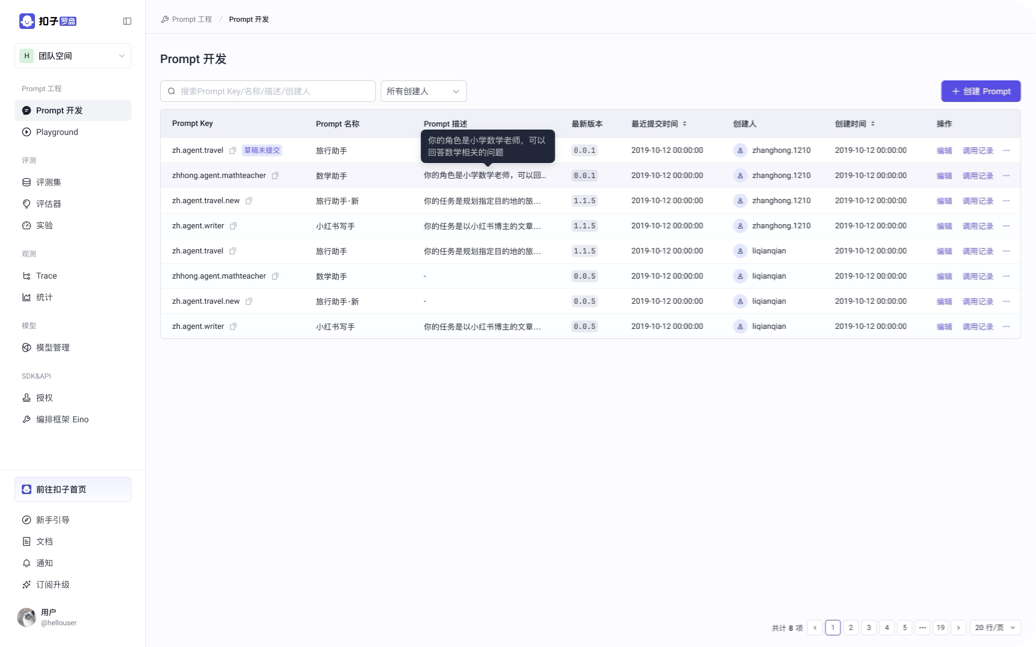Click 调用记录 for liqianqian zh.agent.travel row
The height and width of the screenshot is (647, 1036).
pyautogui.click(x=978, y=251)
